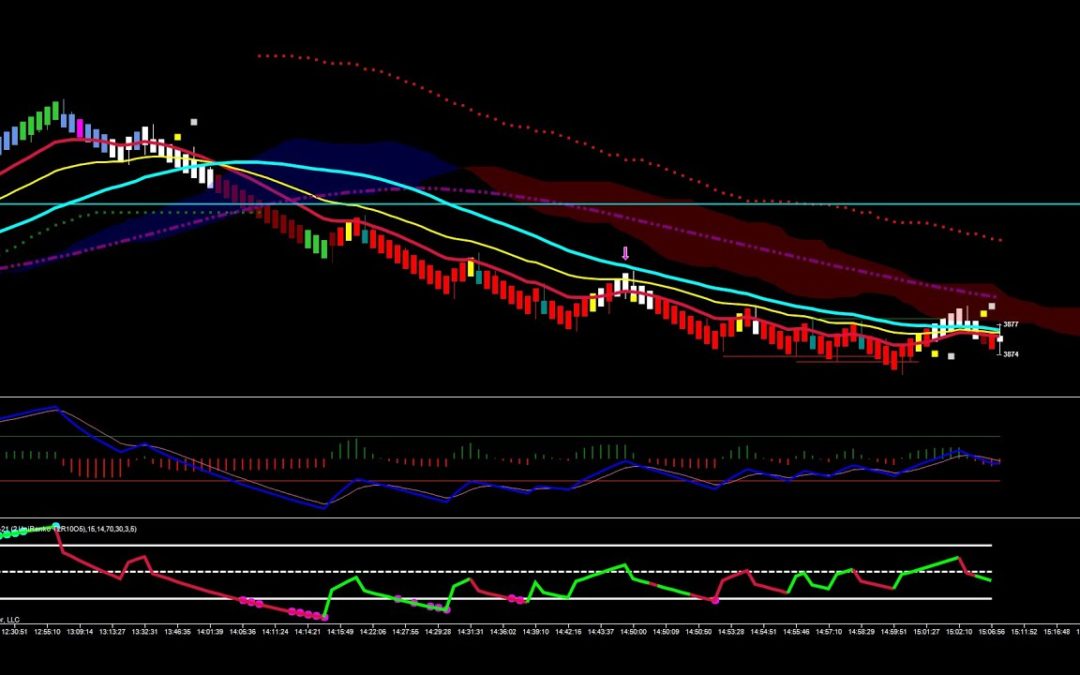Click time axis label 13:09:14
Image resolution: width=1080 pixels, height=675 pixels.
pos(80,631)
